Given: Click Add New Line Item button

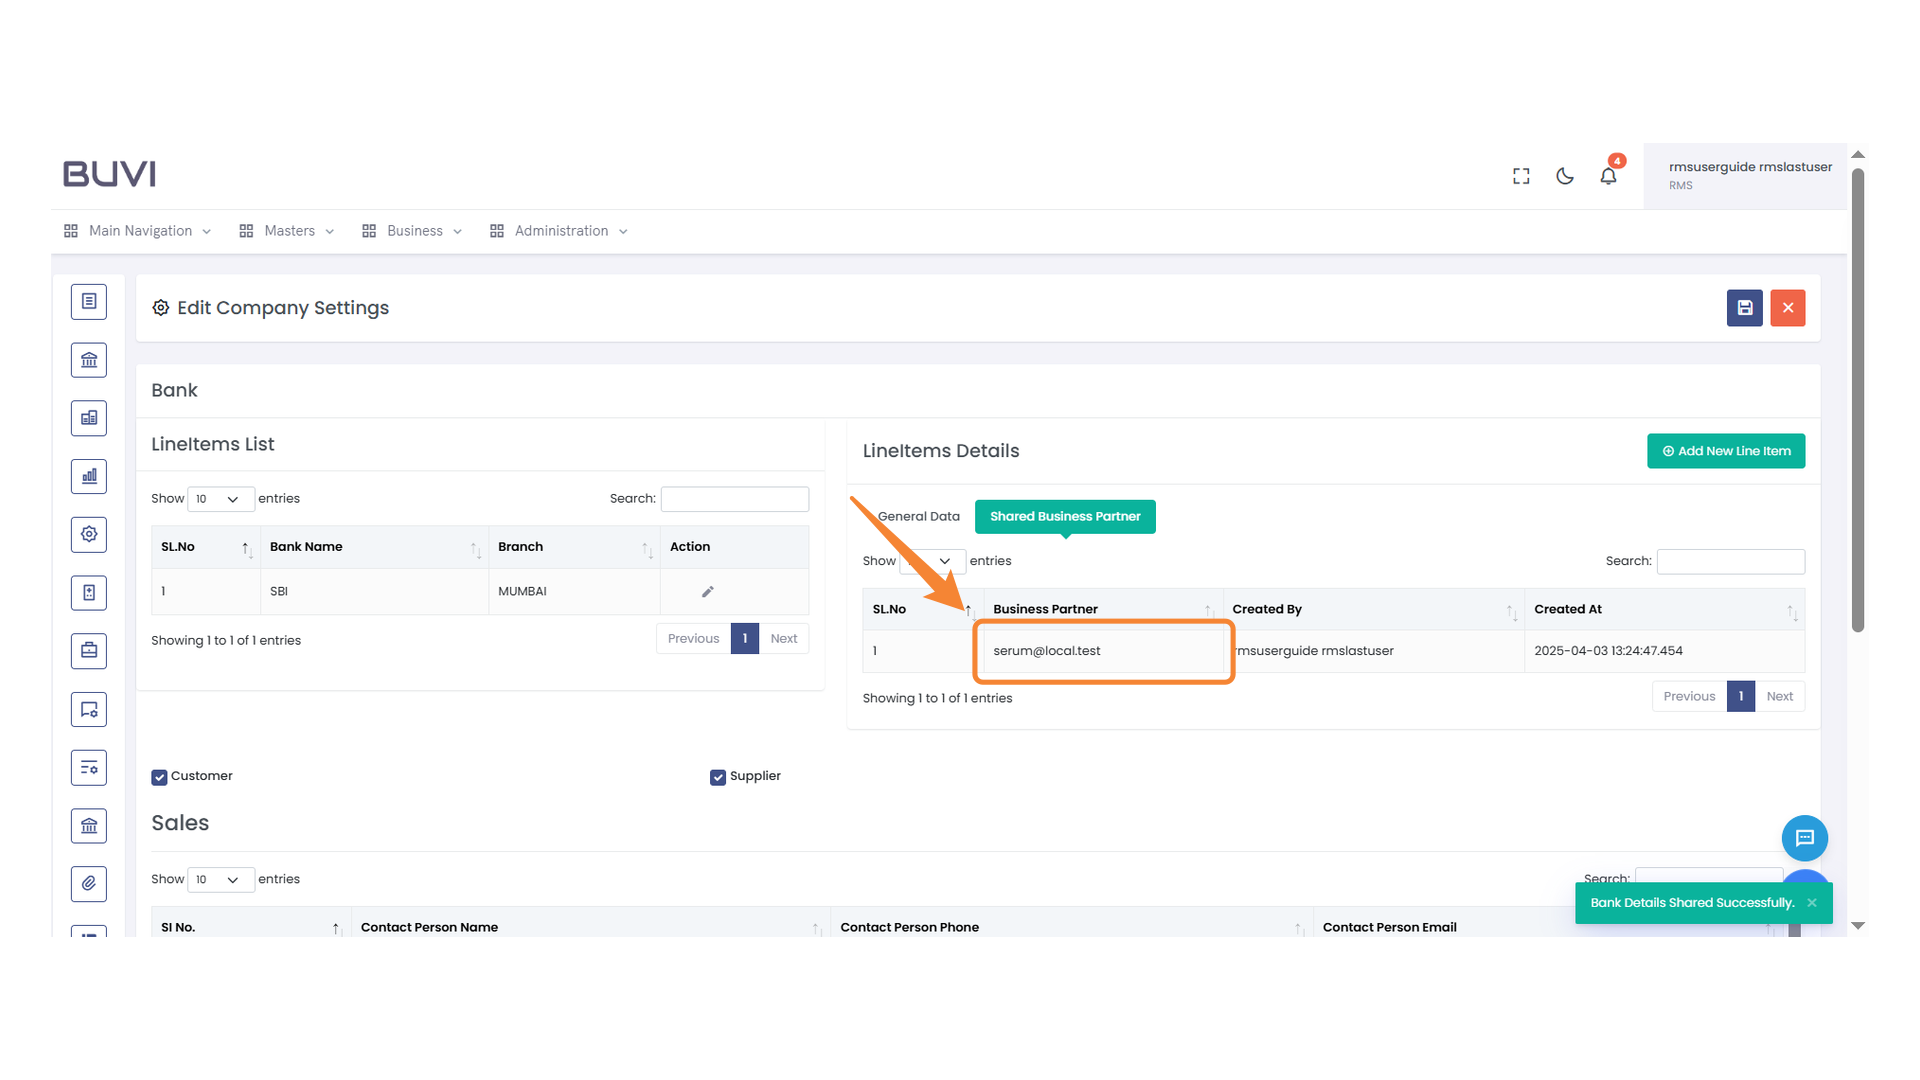Looking at the screenshot, I should [1725, 451].
